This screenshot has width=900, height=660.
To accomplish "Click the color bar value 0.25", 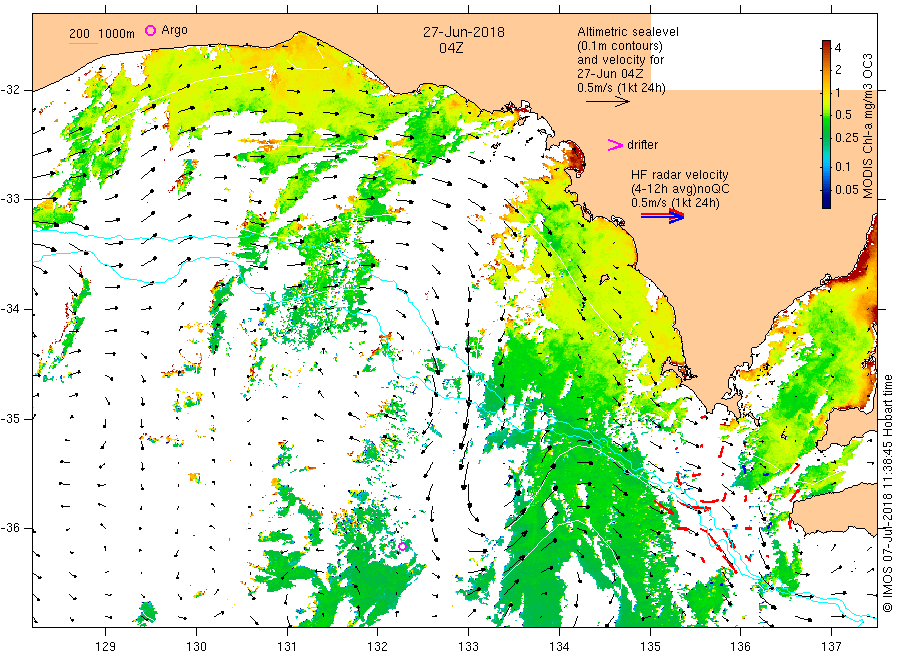I will (x=847, y=138).
